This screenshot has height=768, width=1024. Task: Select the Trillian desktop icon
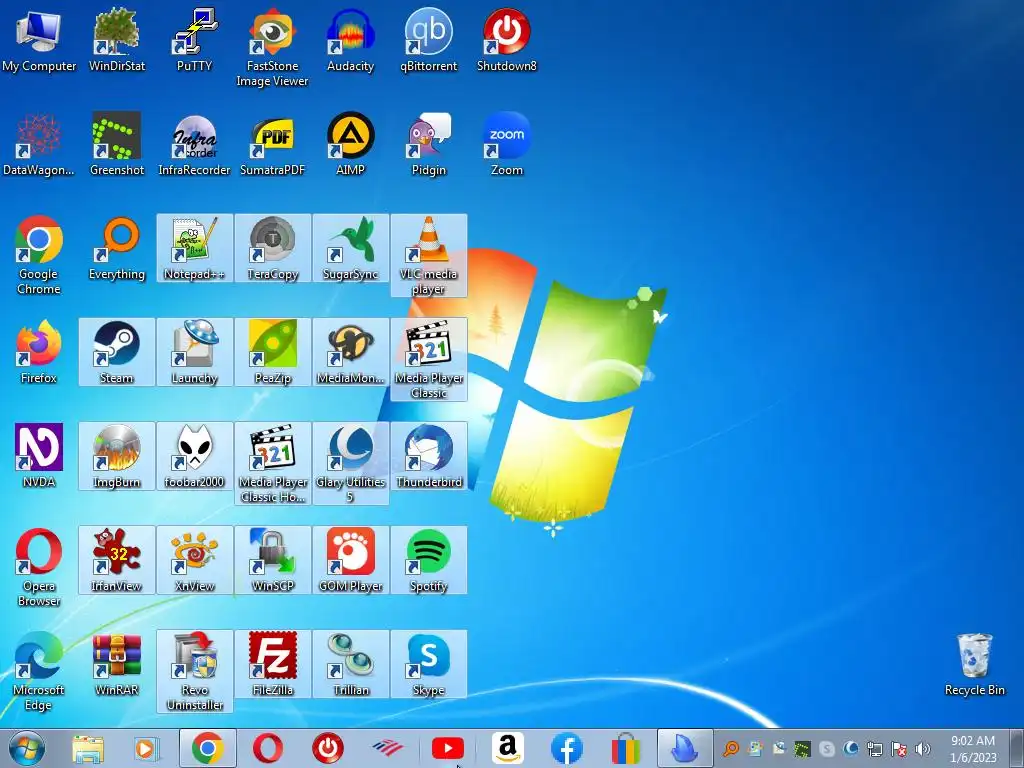coord(351,664)
